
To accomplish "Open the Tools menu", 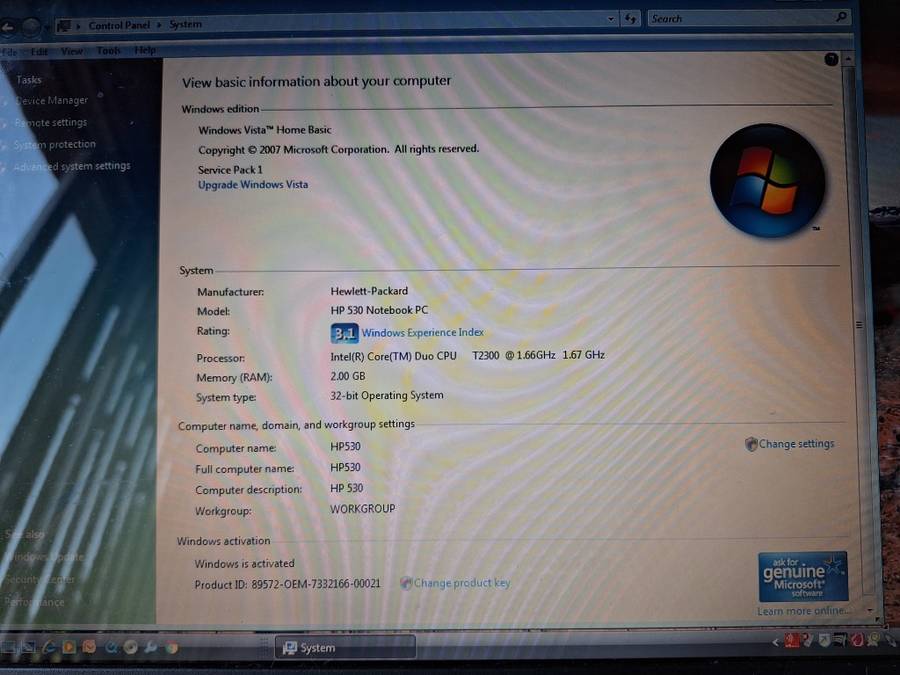I will point(108,51).
